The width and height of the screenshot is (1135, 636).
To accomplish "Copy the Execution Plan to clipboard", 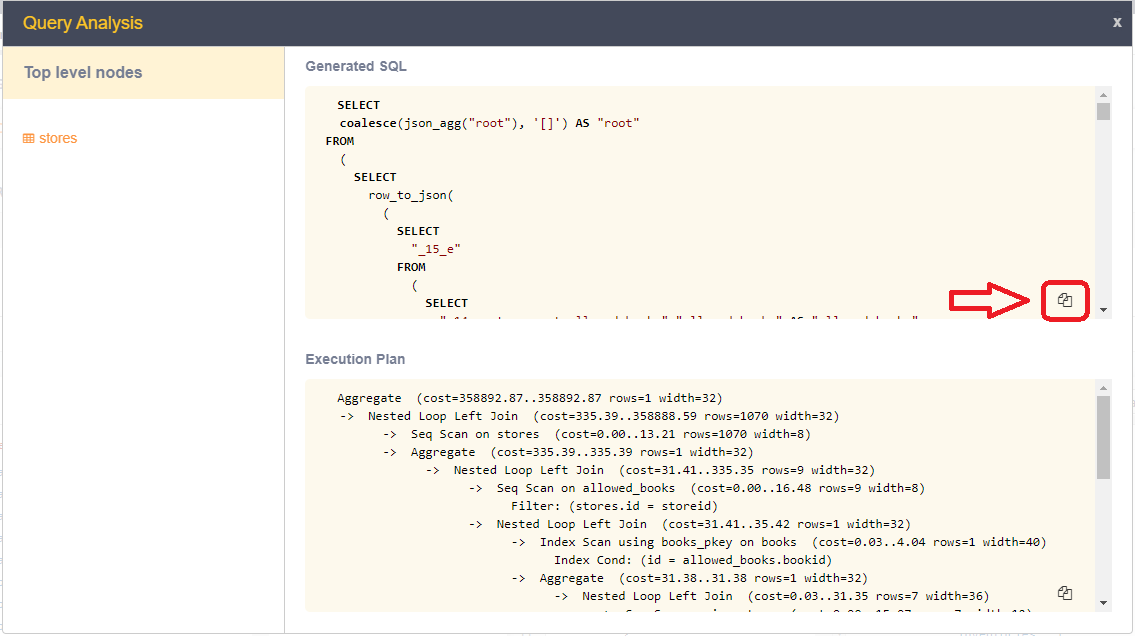I will point(1065,593).
